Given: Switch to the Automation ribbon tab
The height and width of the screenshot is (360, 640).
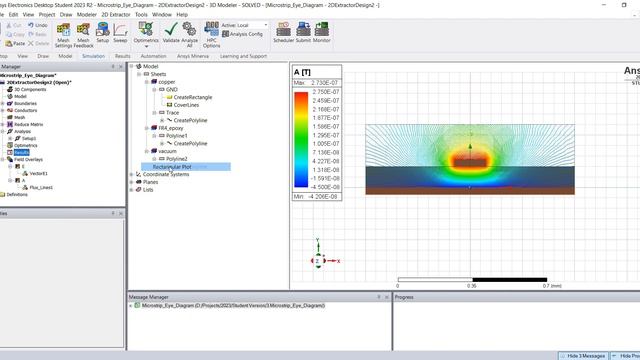Looking at the screenshot, I should pos(153,56).
